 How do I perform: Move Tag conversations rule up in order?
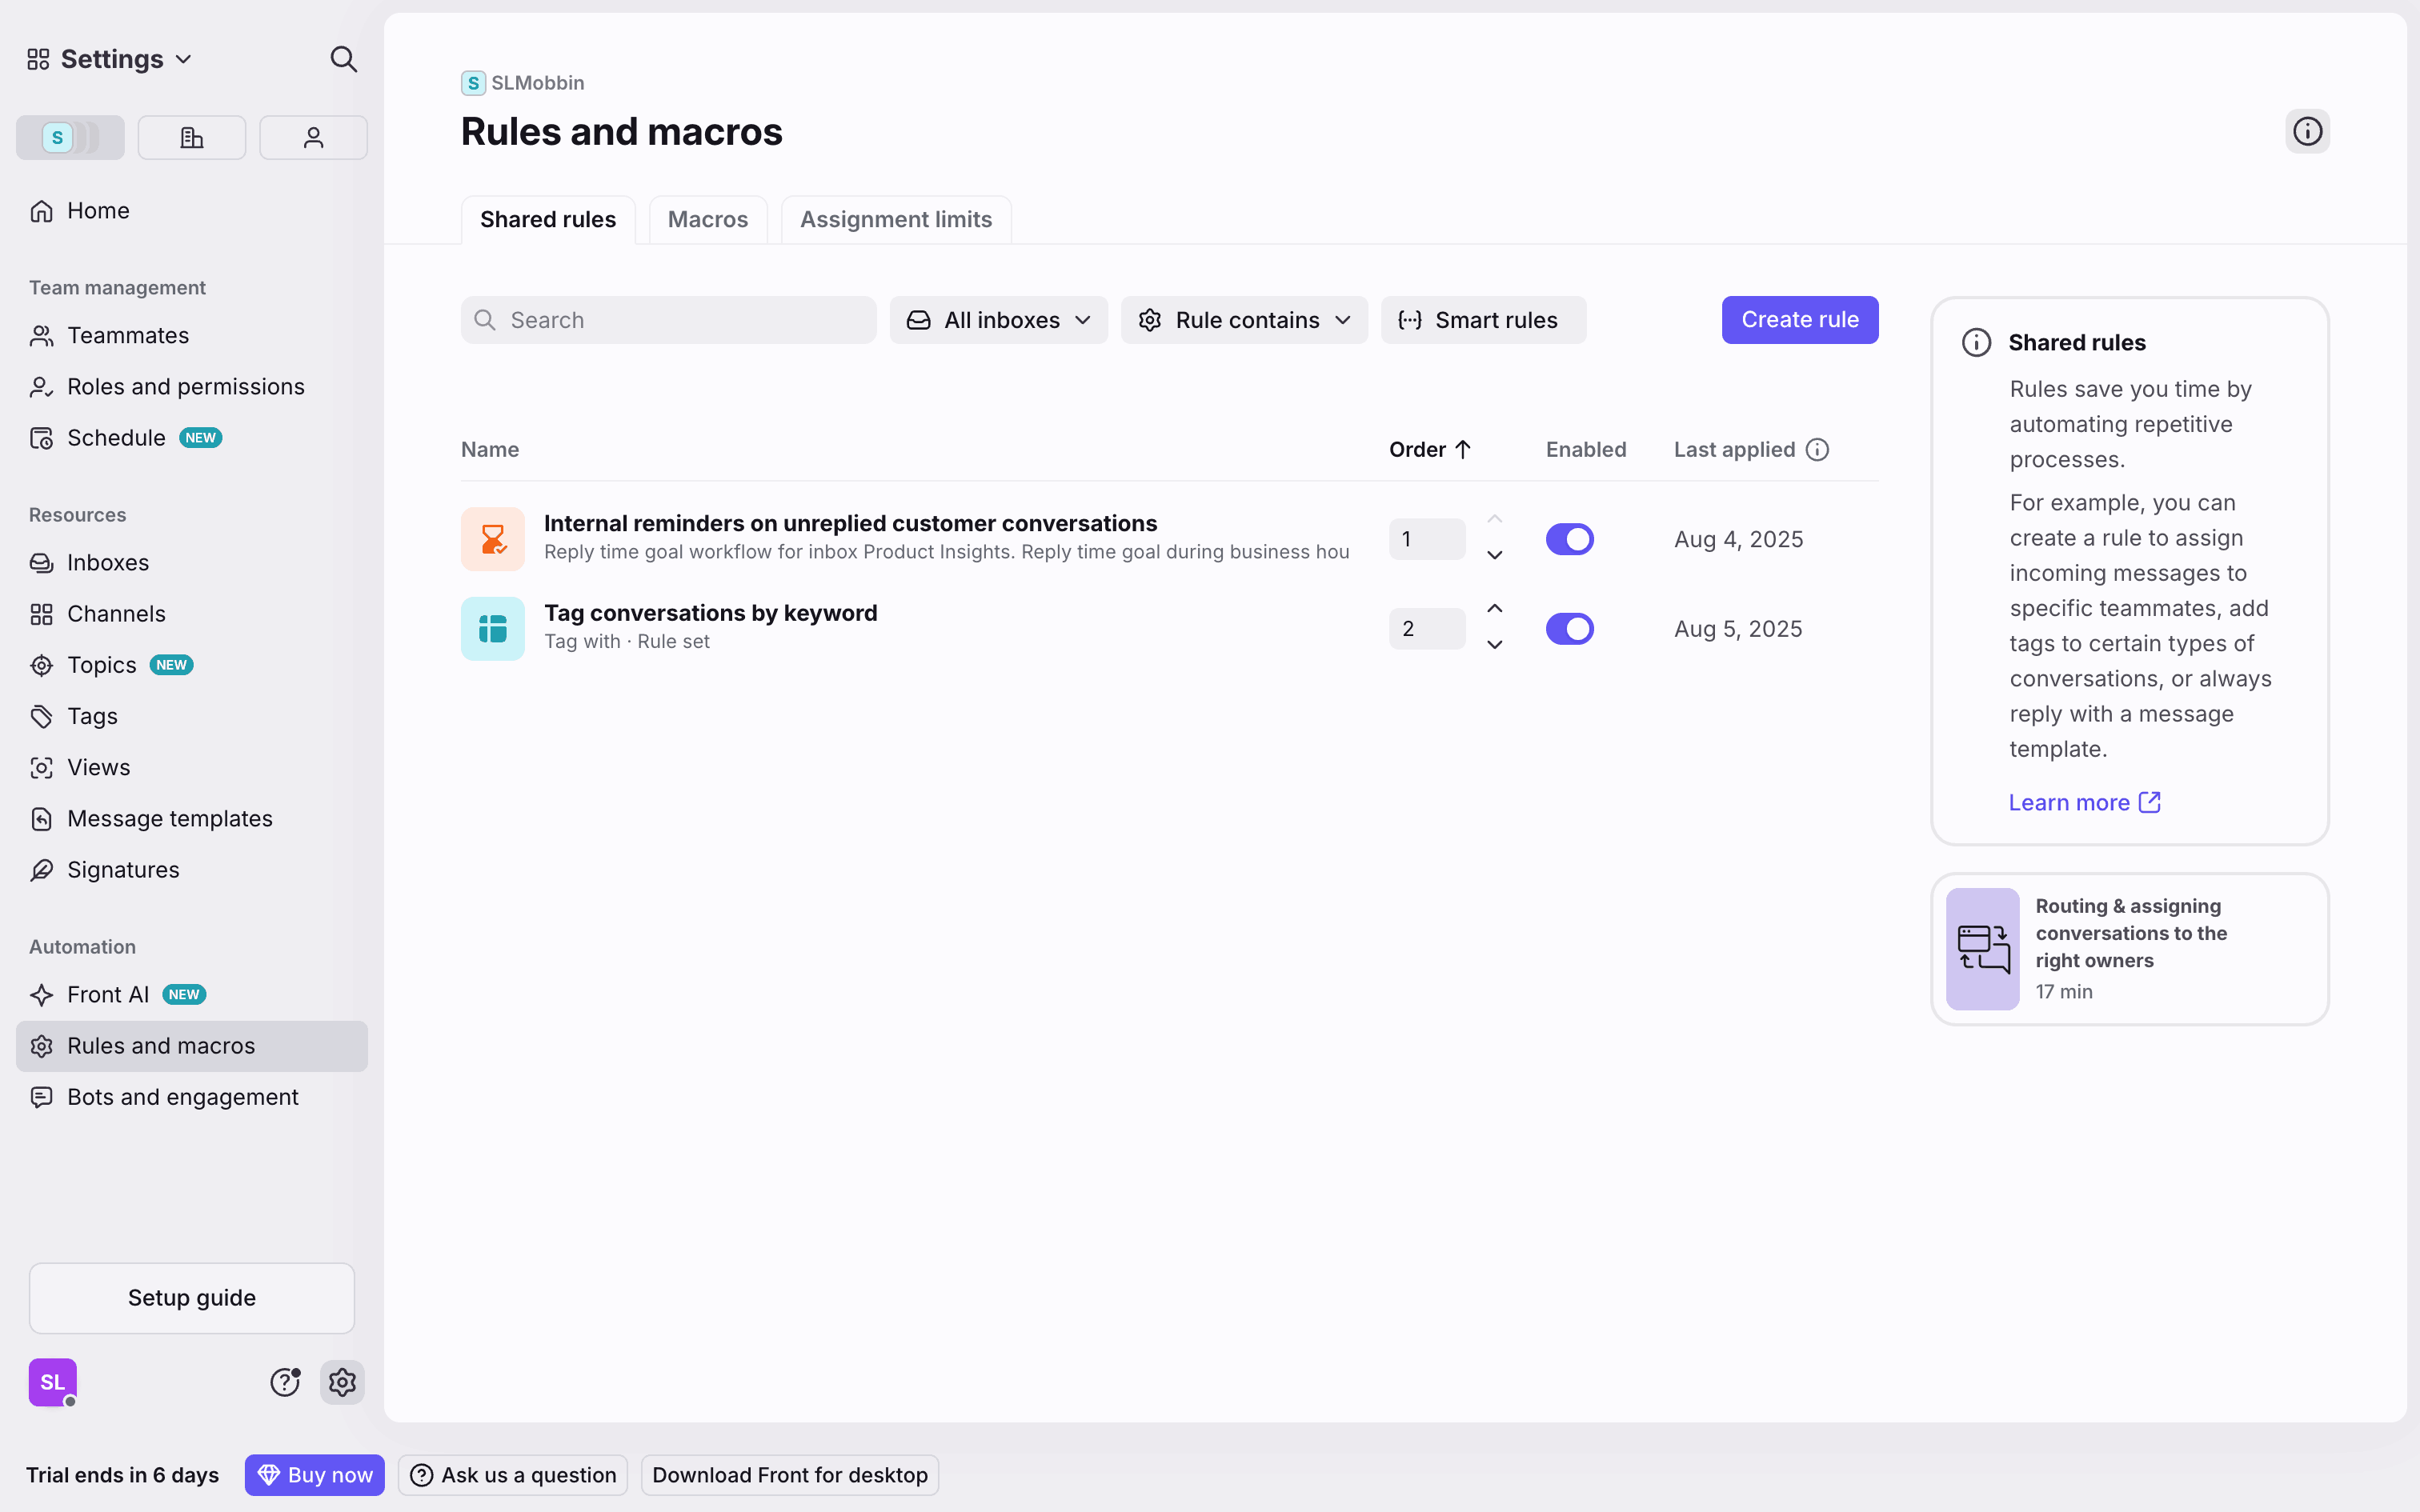1494,609
